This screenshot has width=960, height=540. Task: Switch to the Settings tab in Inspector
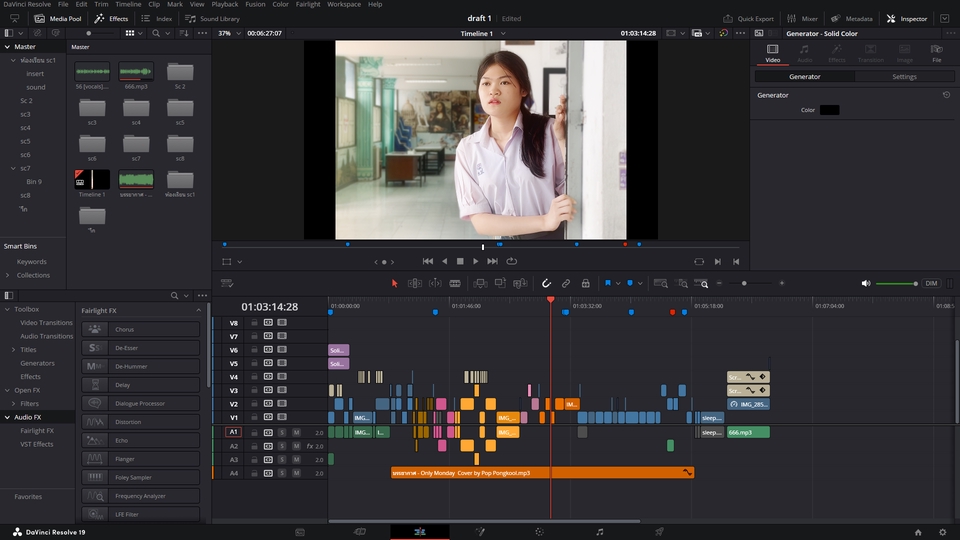(903, 76)
